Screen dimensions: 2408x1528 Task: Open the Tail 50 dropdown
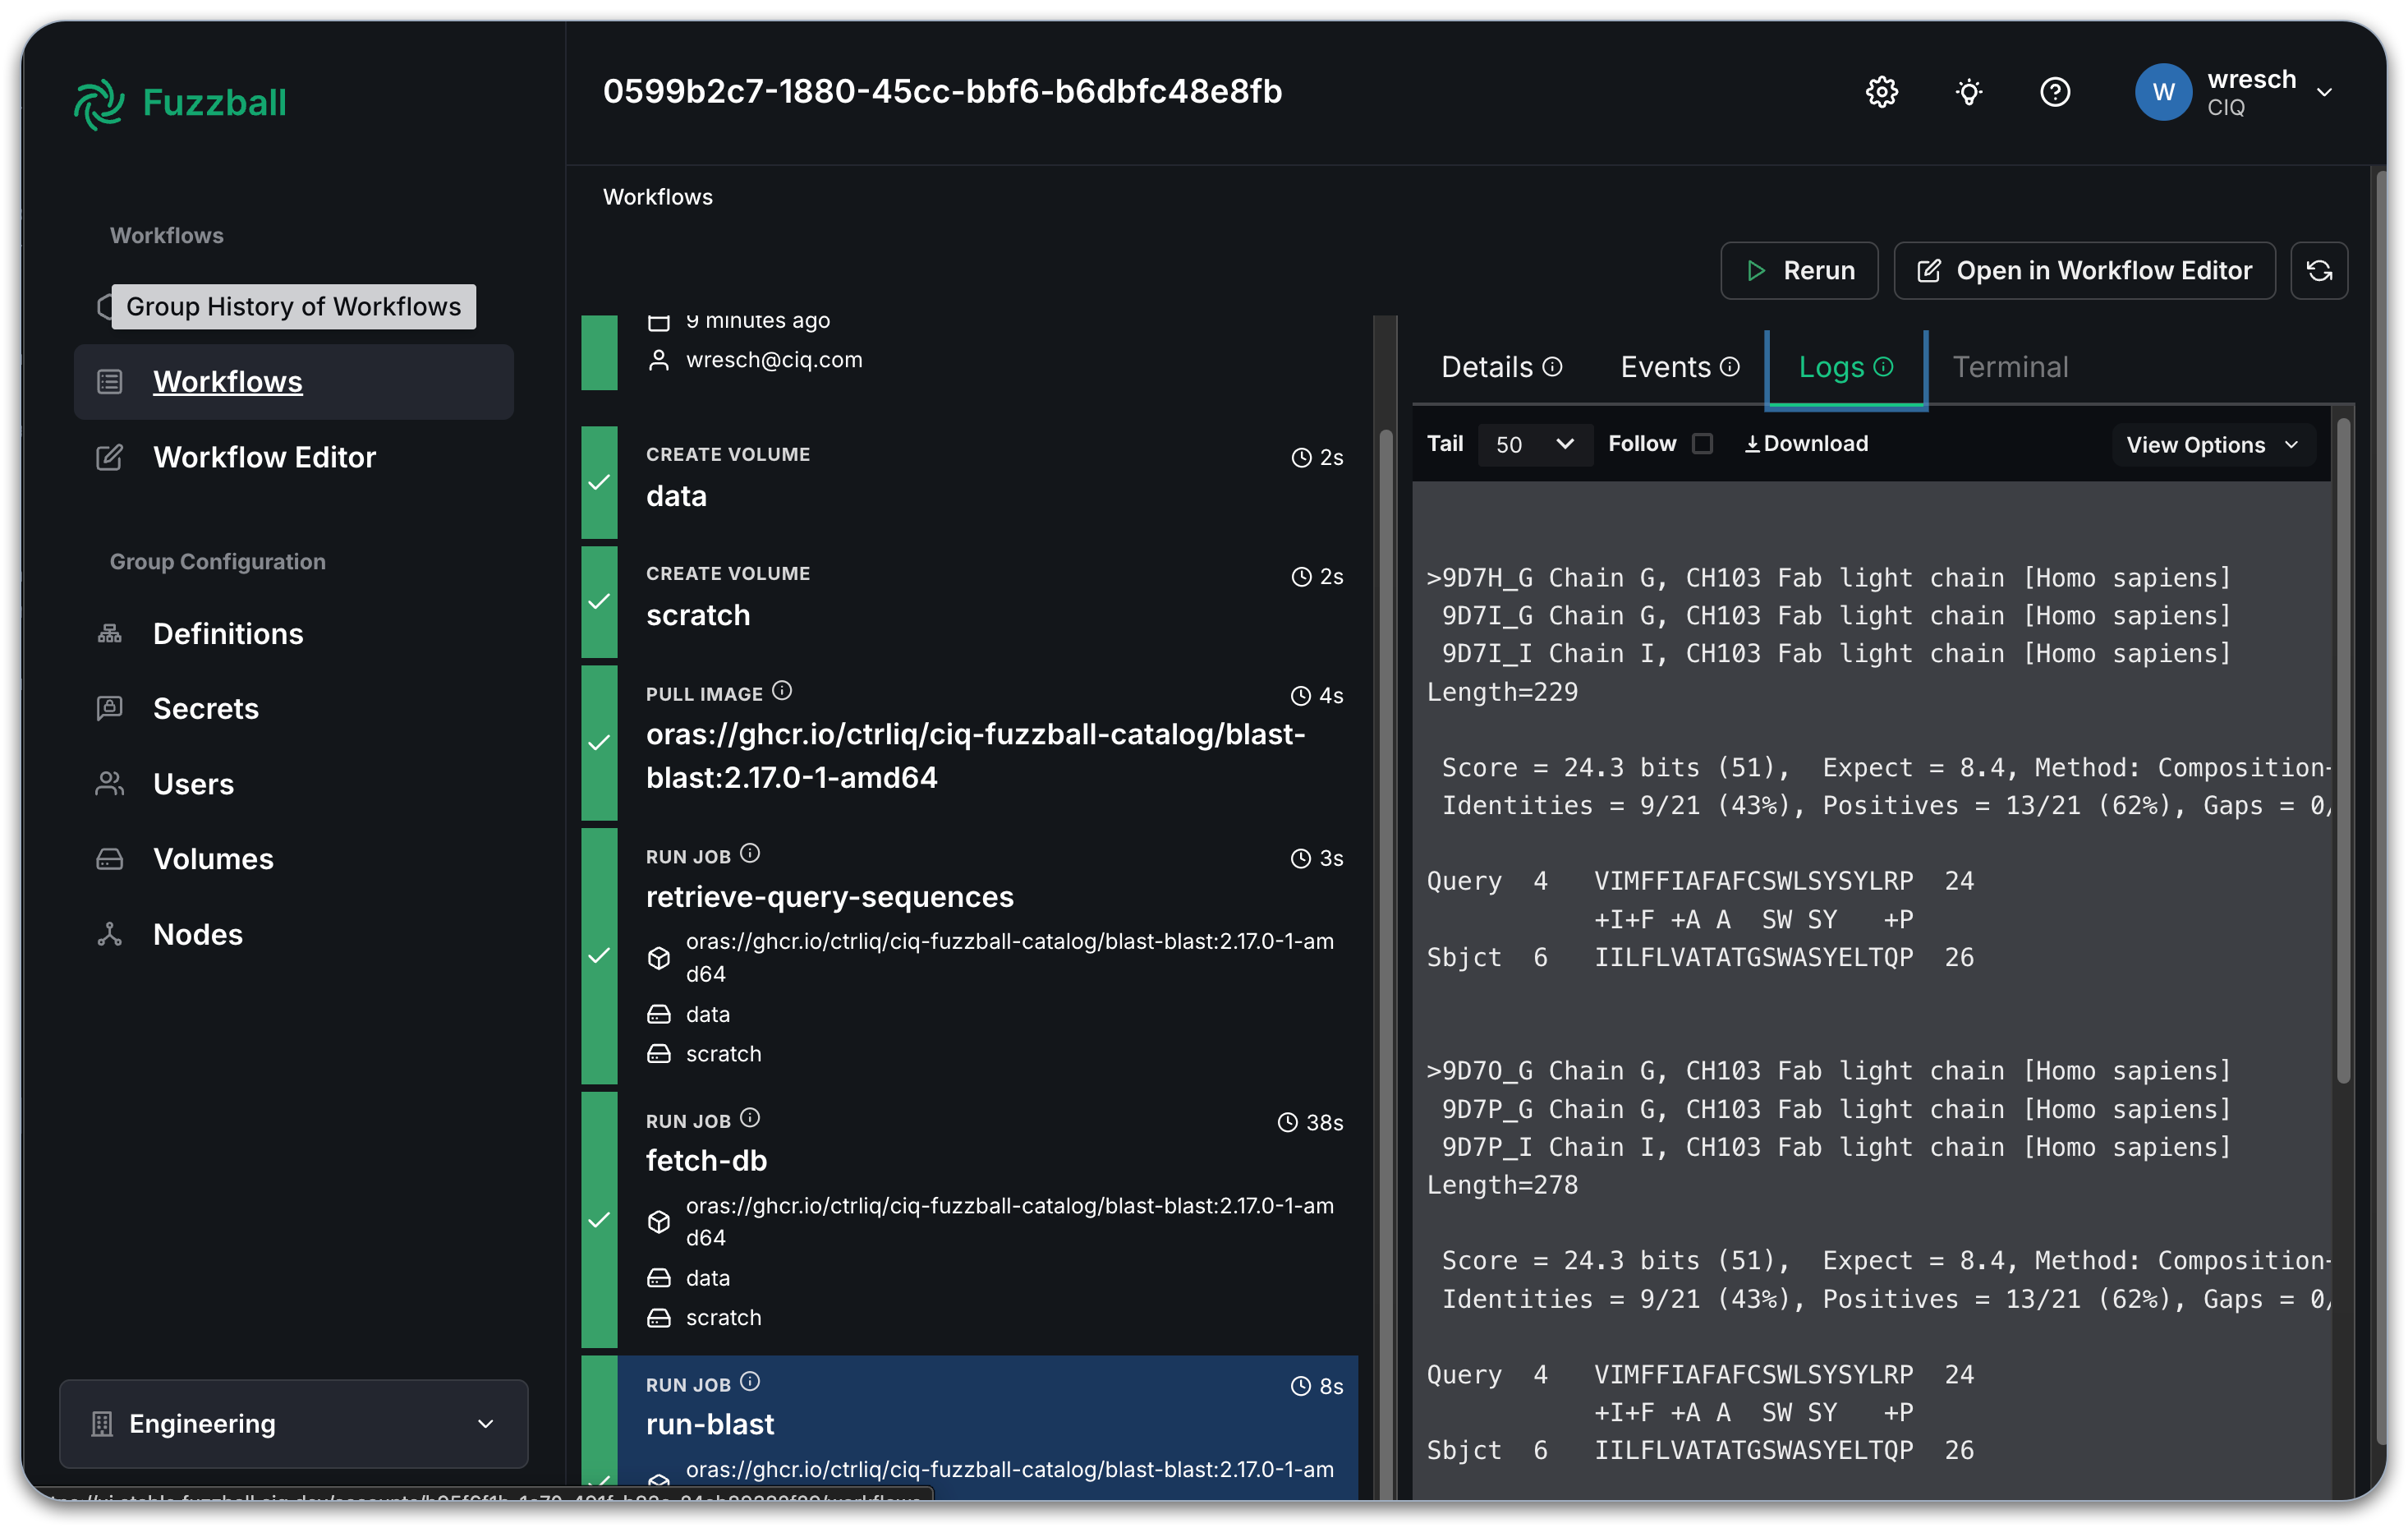click(1534, 444)
